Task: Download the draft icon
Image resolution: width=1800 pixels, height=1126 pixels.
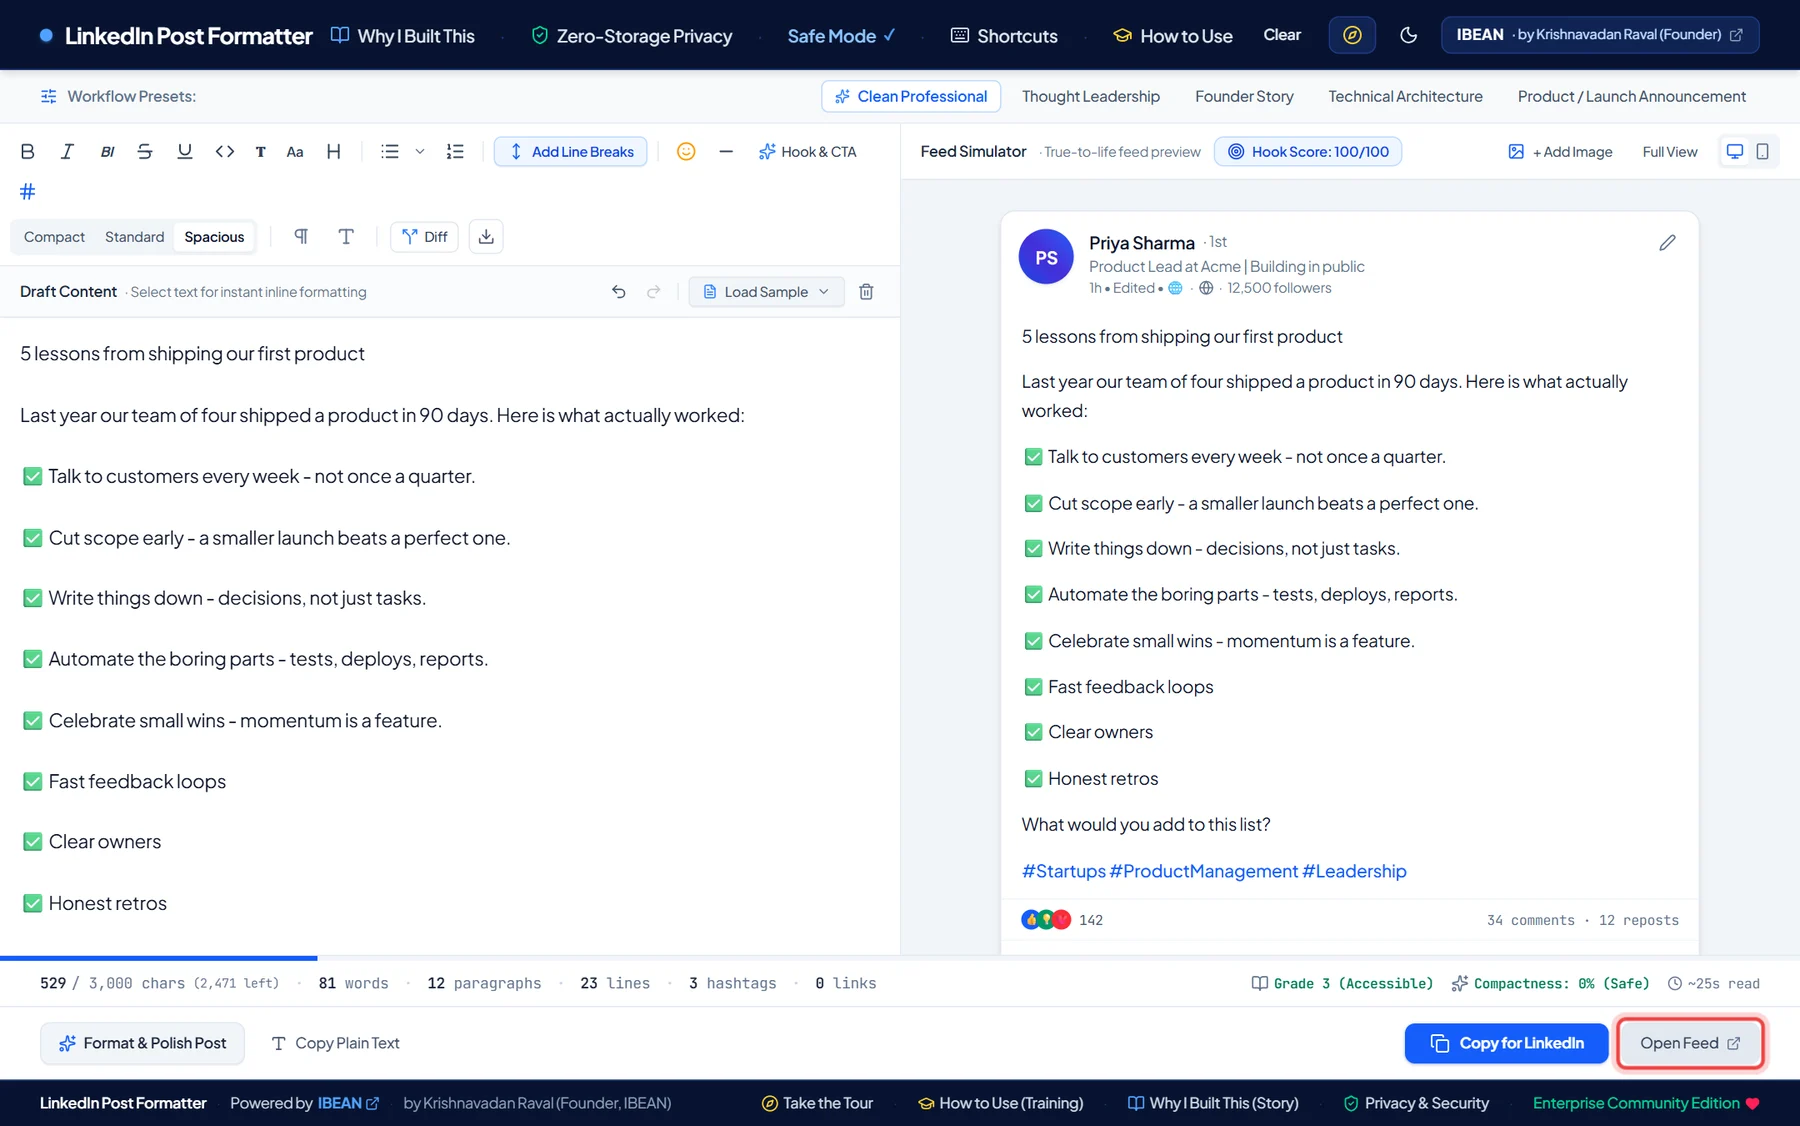Action: 486,237
